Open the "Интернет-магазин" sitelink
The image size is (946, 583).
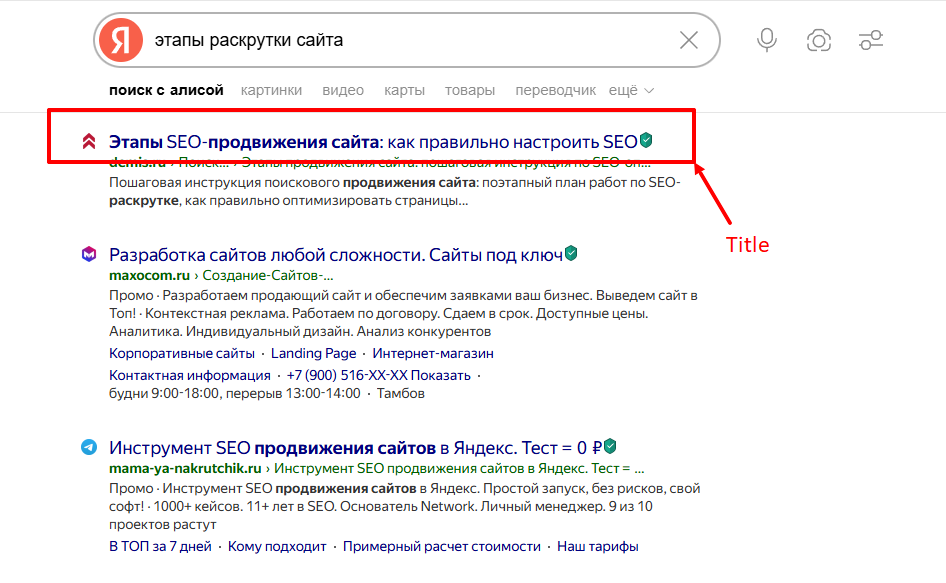pyautogui.click(x=433, y=353)
